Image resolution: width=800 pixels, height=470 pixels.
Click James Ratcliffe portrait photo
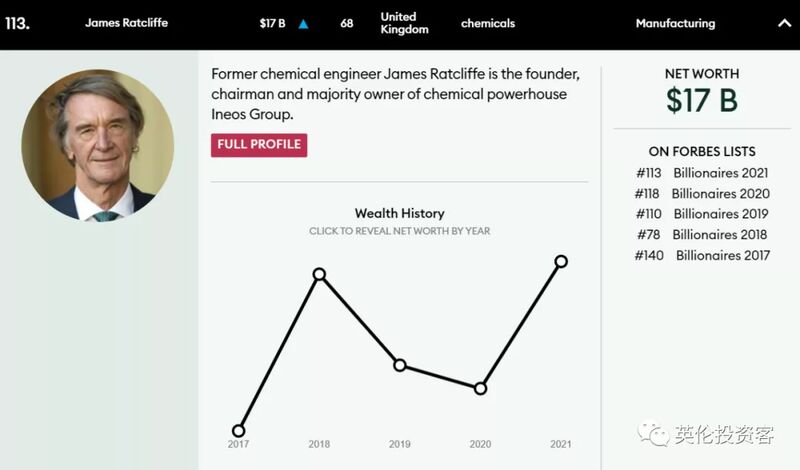97,145
